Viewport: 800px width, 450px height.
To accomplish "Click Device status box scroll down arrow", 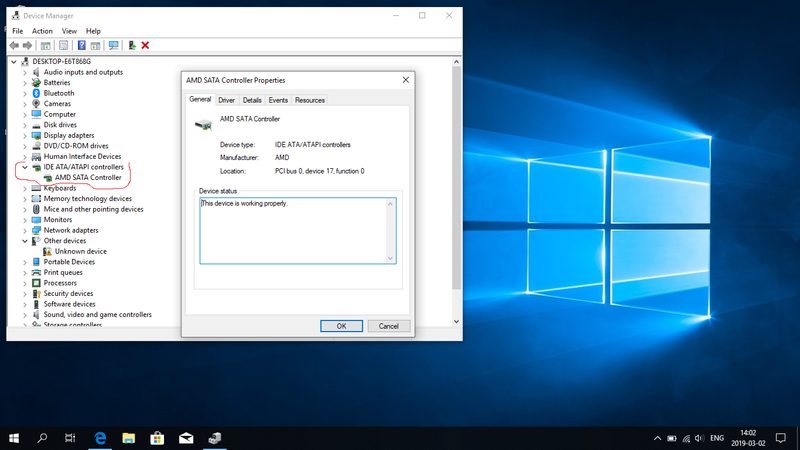I will [x=390, y=258].
